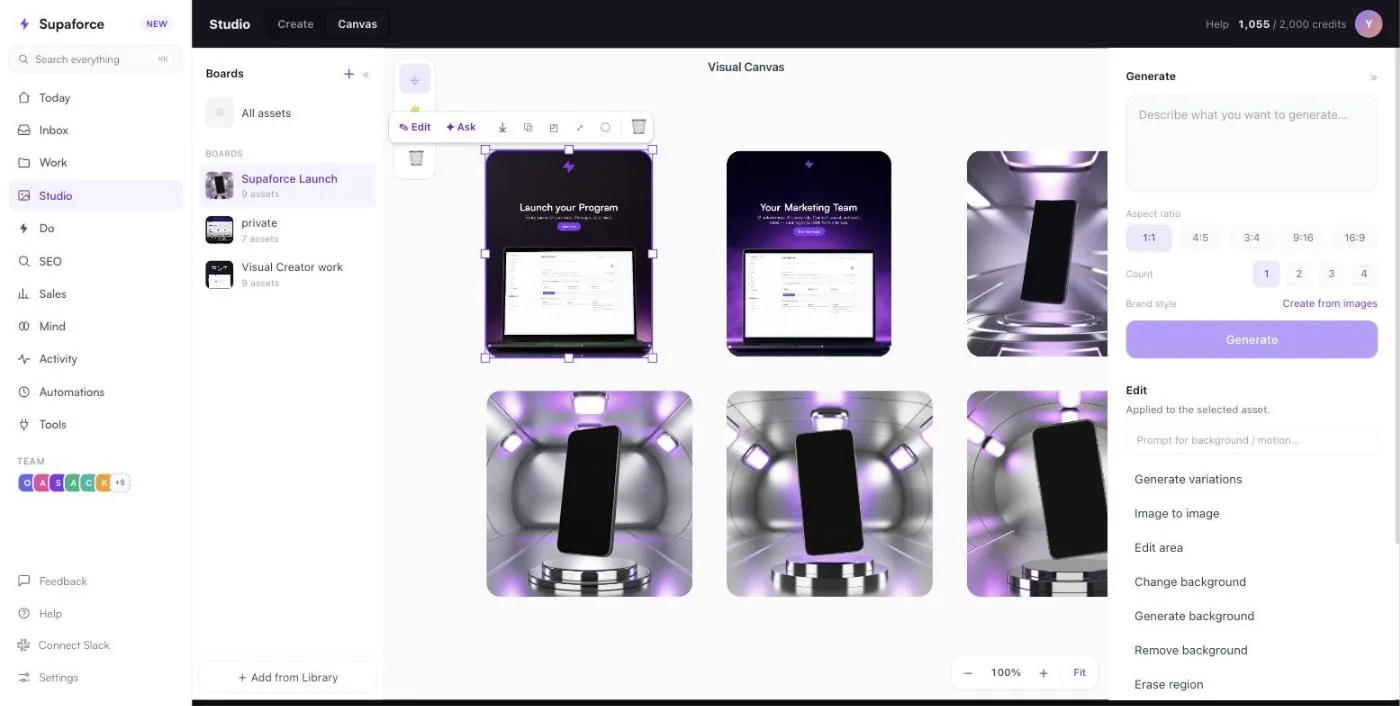Click Add from Library button
This screenshot has width=1400, height=706.
click(x=288, y=677)
